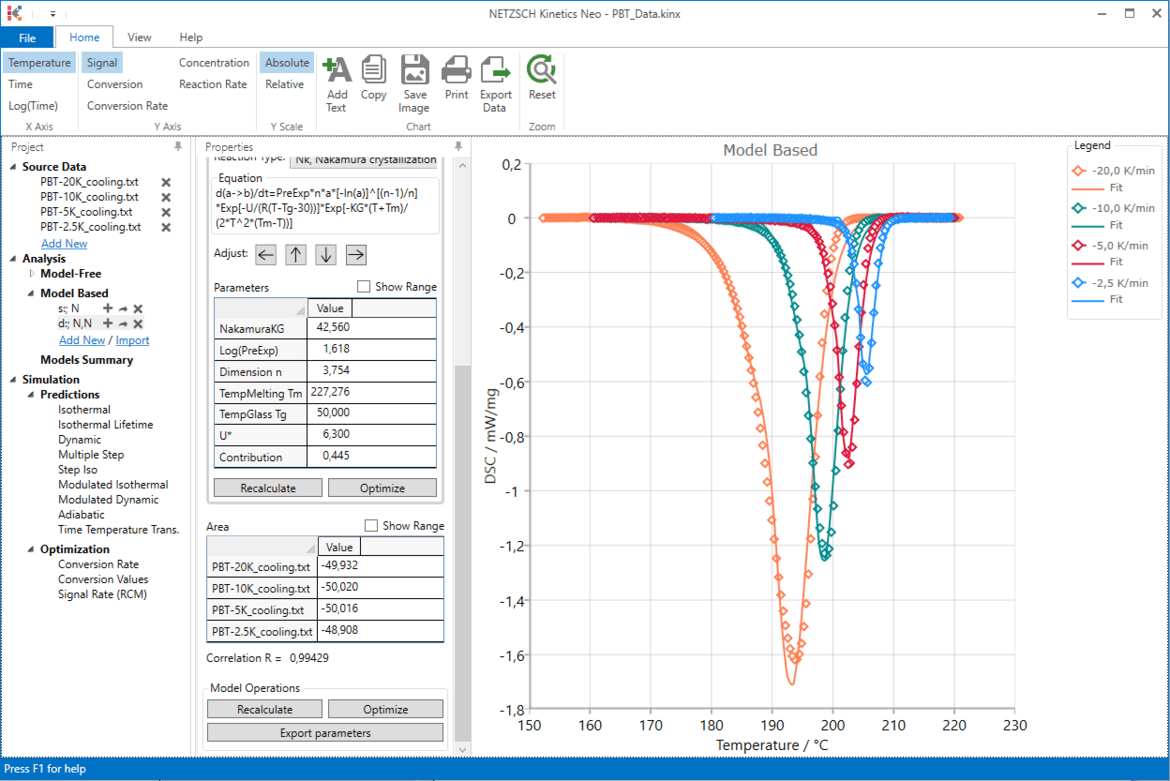Collapse the Analysis tree node
This screenshot has height=781, width=1170.
tap(13, 259)
